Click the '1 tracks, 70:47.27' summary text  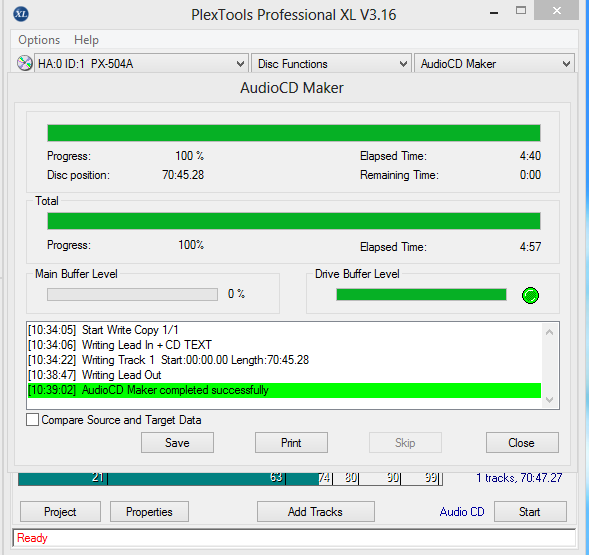[x=519, y=478]
